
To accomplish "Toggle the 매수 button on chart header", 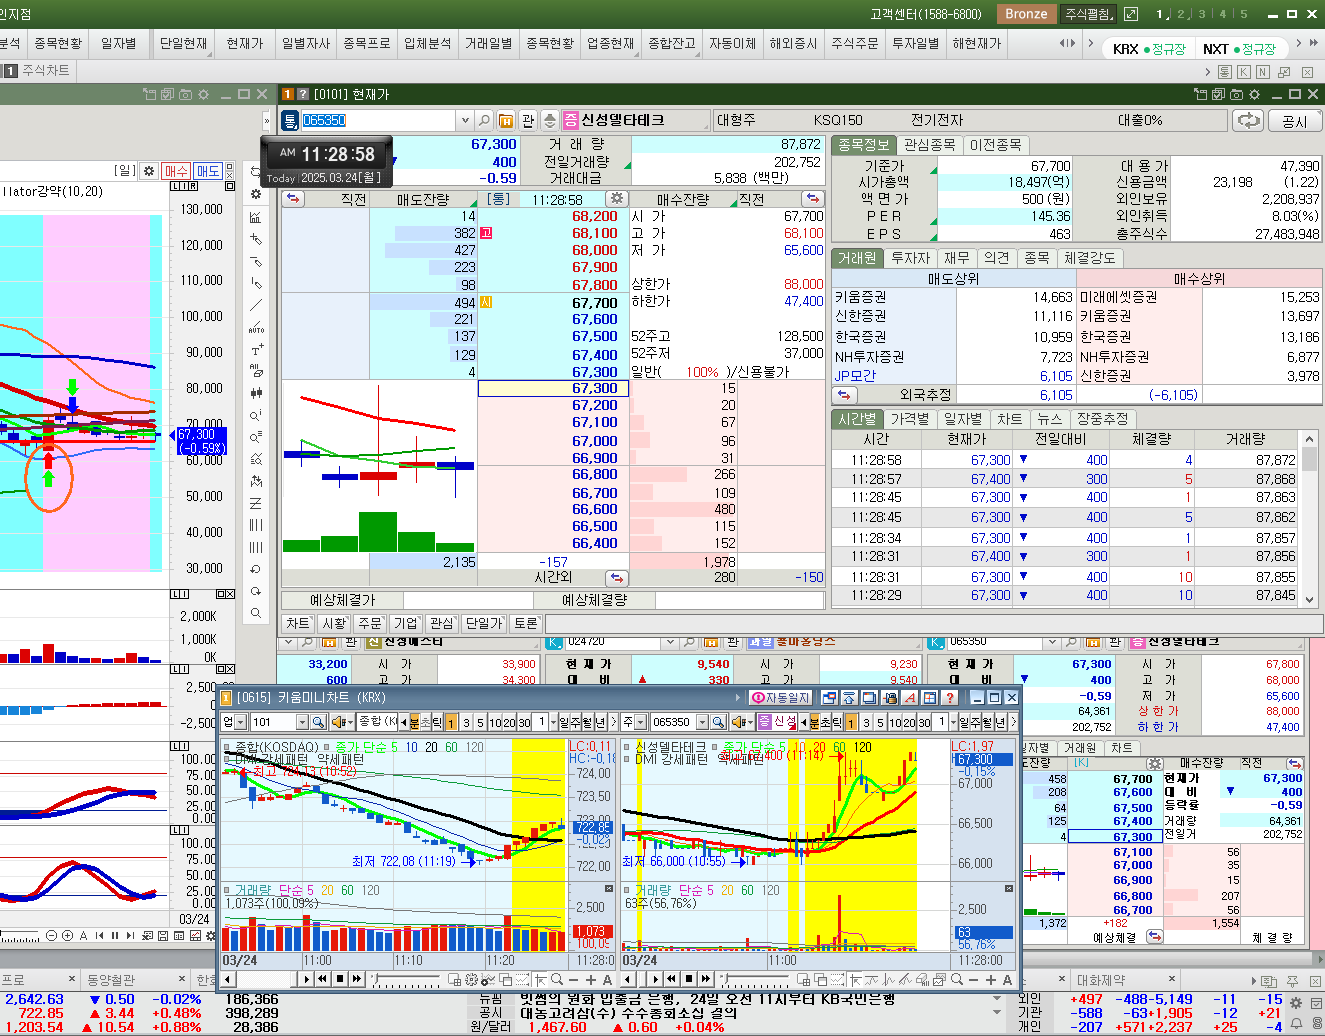I will coord(176,171).
